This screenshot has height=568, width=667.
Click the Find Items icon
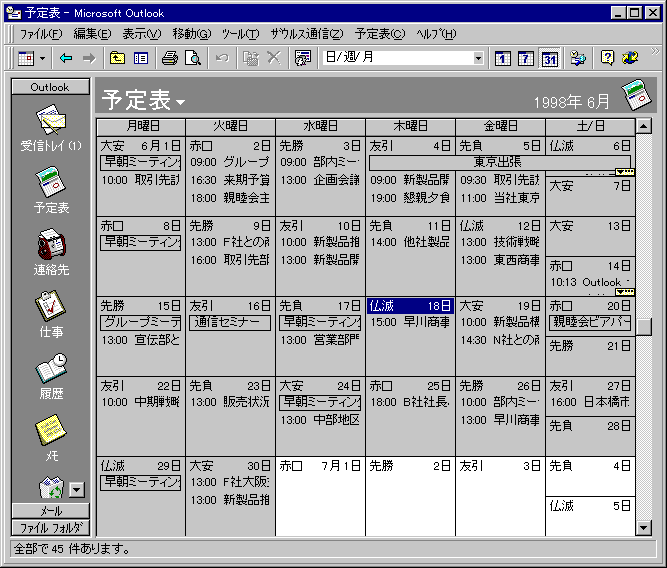coord(578,58)
